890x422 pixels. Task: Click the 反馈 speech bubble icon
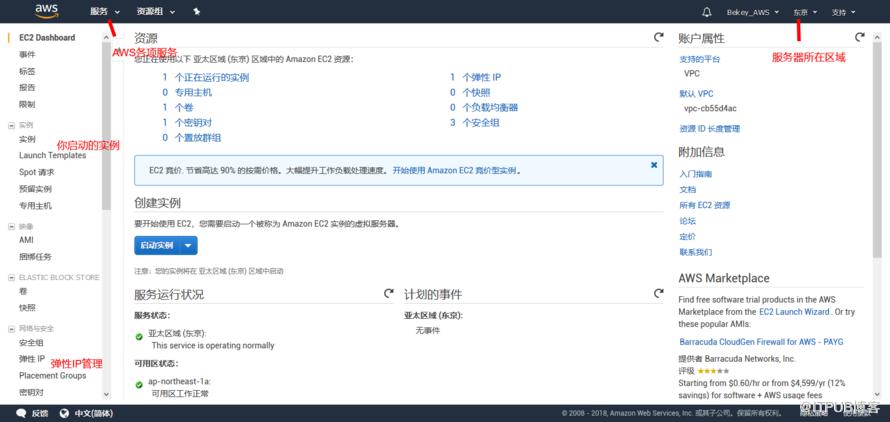22,413
